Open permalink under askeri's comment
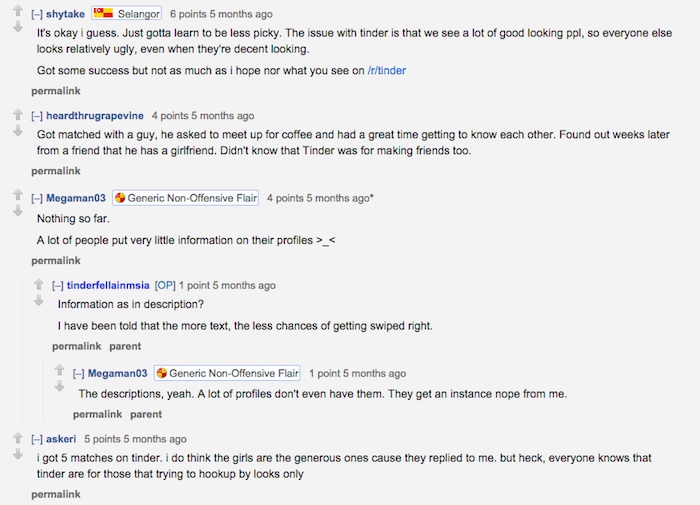This screenshot has width=700, height=505. (x=56, y=494)
